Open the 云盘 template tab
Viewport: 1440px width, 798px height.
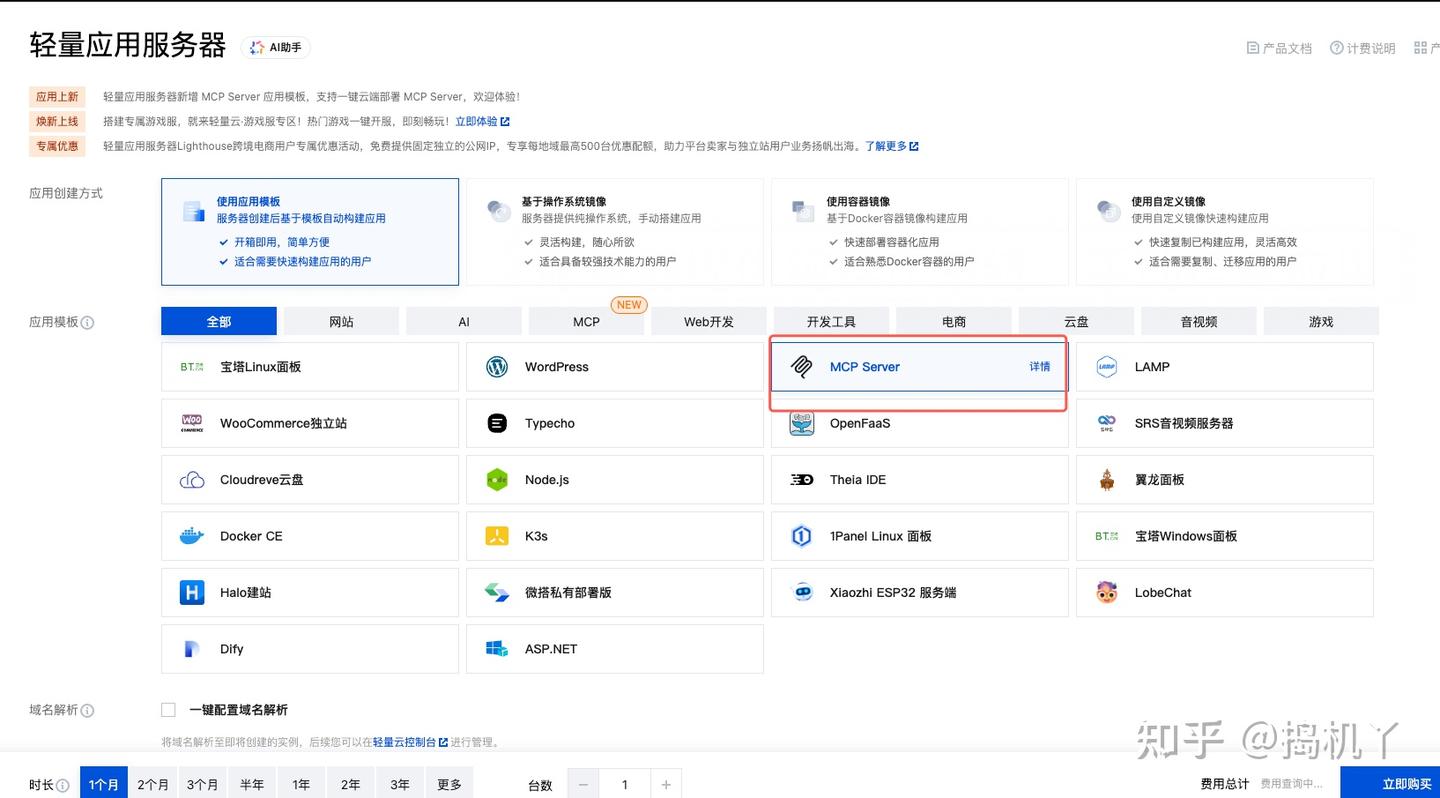[x=1076, y=321]
